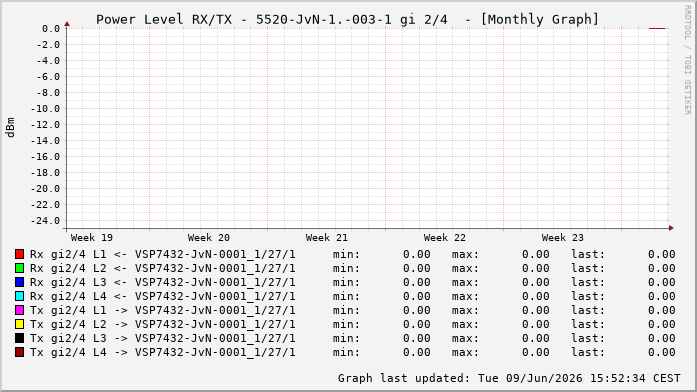Click the '0.0' y-axis value
The height and width of the screenshot is (392, 697).
point(51,29)
